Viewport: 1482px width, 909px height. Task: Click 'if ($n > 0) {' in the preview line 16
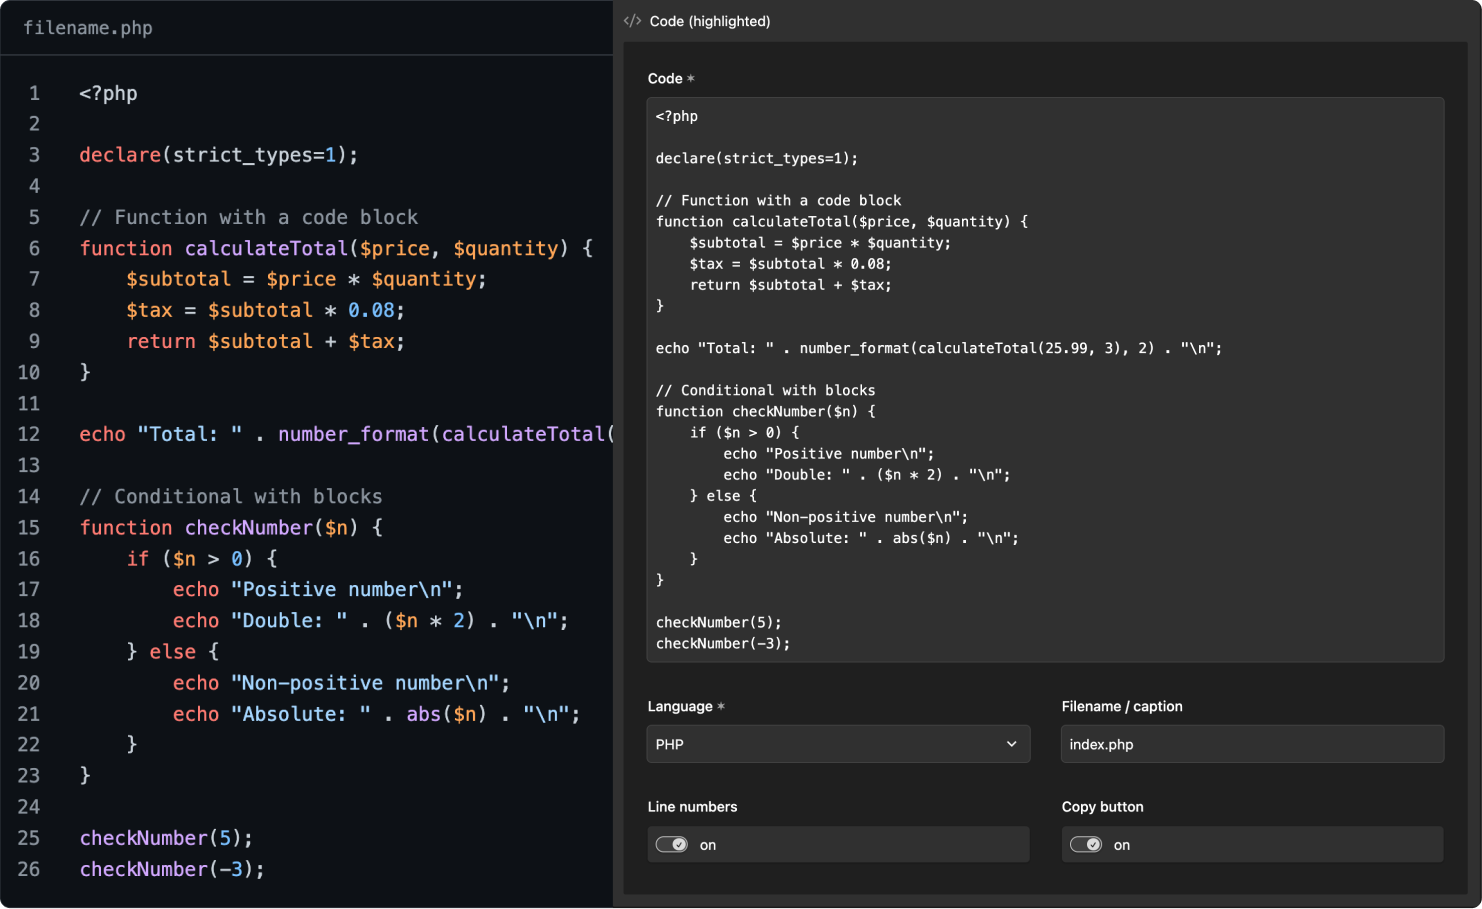(x=202, y=558)
